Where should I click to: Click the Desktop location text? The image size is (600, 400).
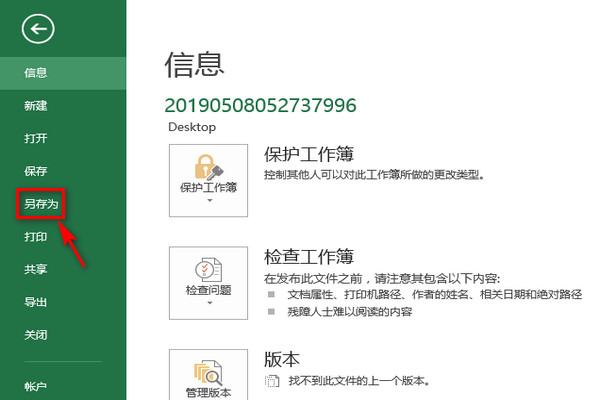click(x=192, y=127)
